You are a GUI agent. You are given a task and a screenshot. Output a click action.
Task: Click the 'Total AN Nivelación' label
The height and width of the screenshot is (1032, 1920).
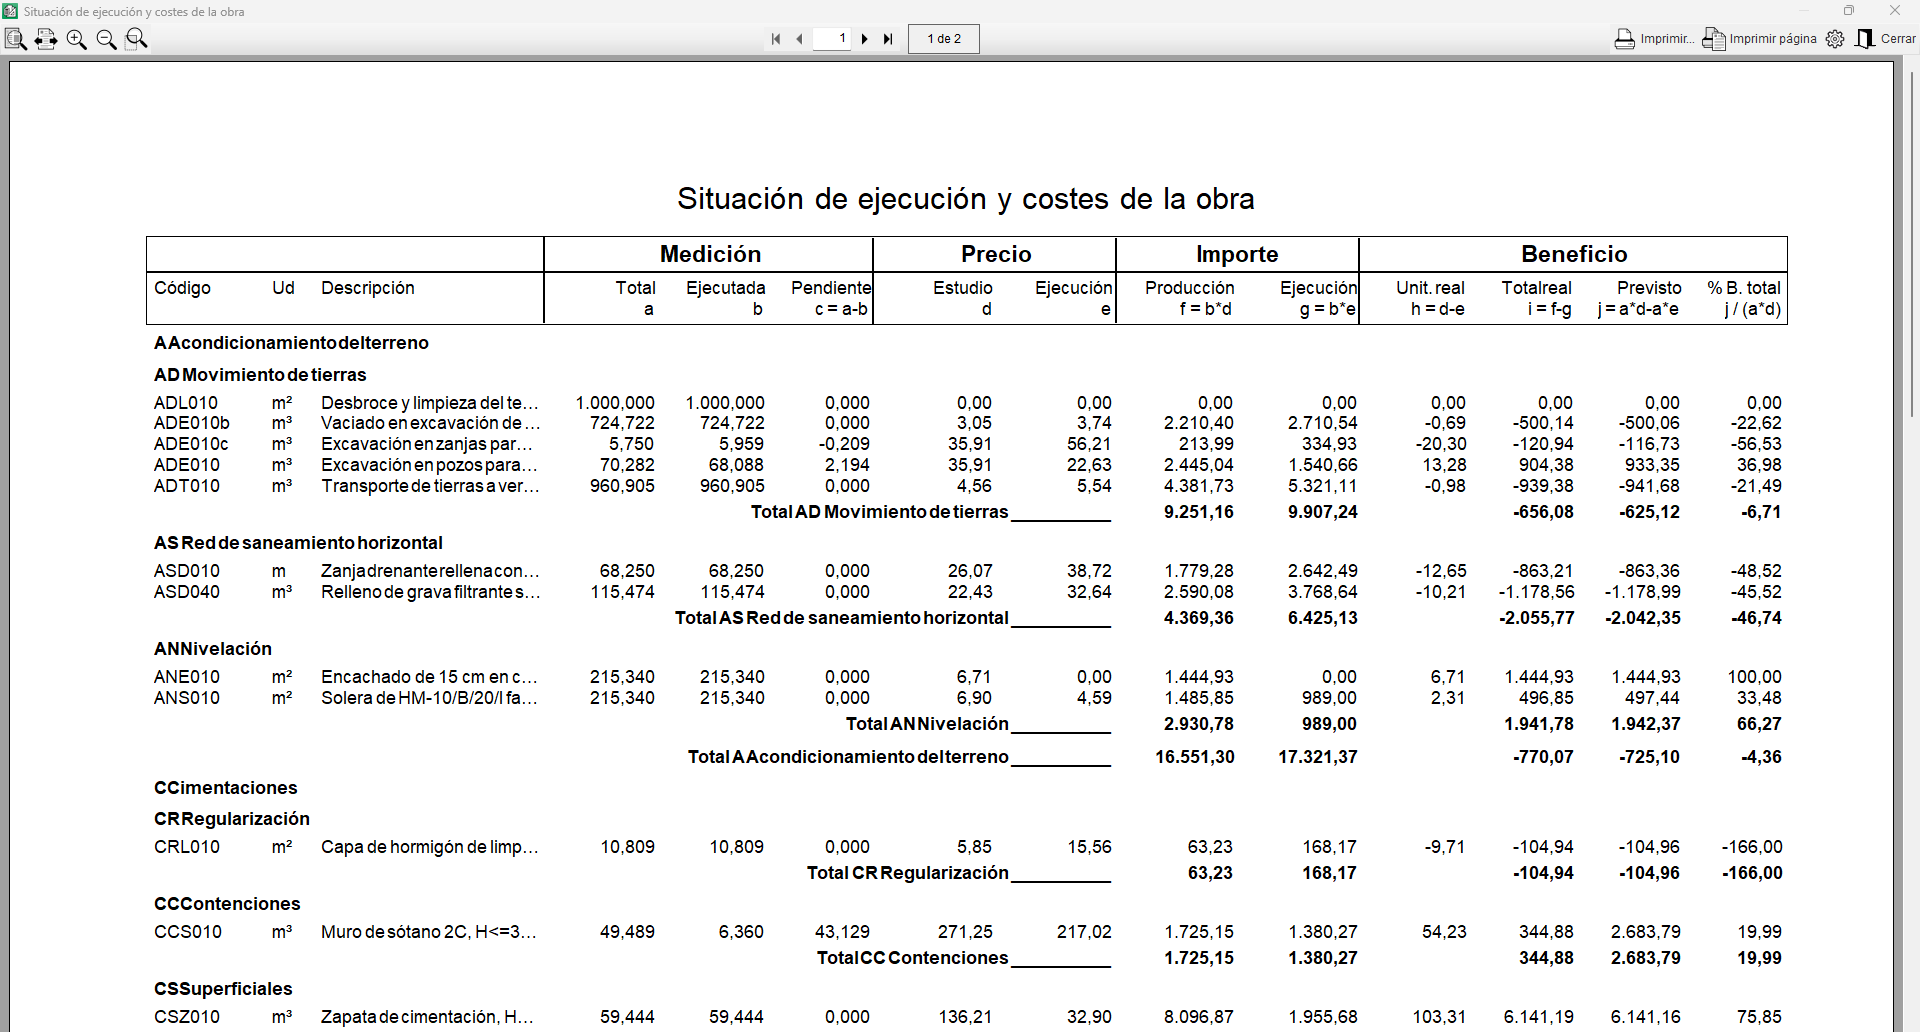[x=927, y=724]
